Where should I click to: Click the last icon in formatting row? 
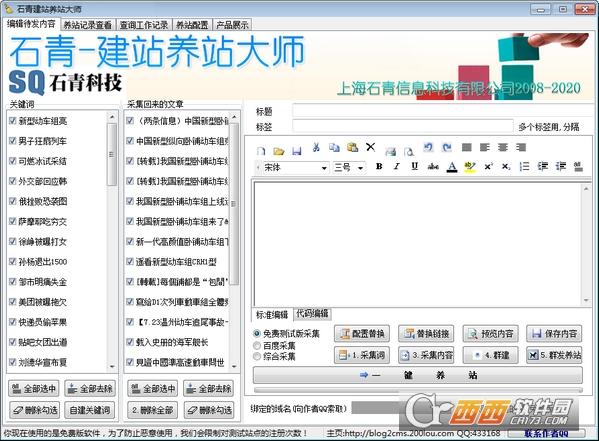click(x=578, y=166)
